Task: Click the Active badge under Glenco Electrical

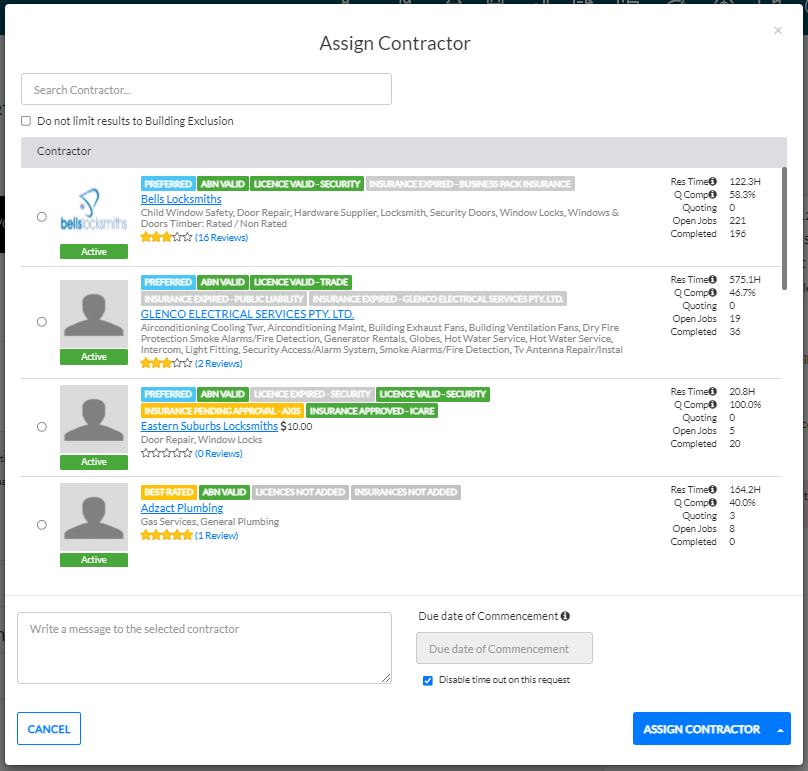Action: click(x=94, y=357)
